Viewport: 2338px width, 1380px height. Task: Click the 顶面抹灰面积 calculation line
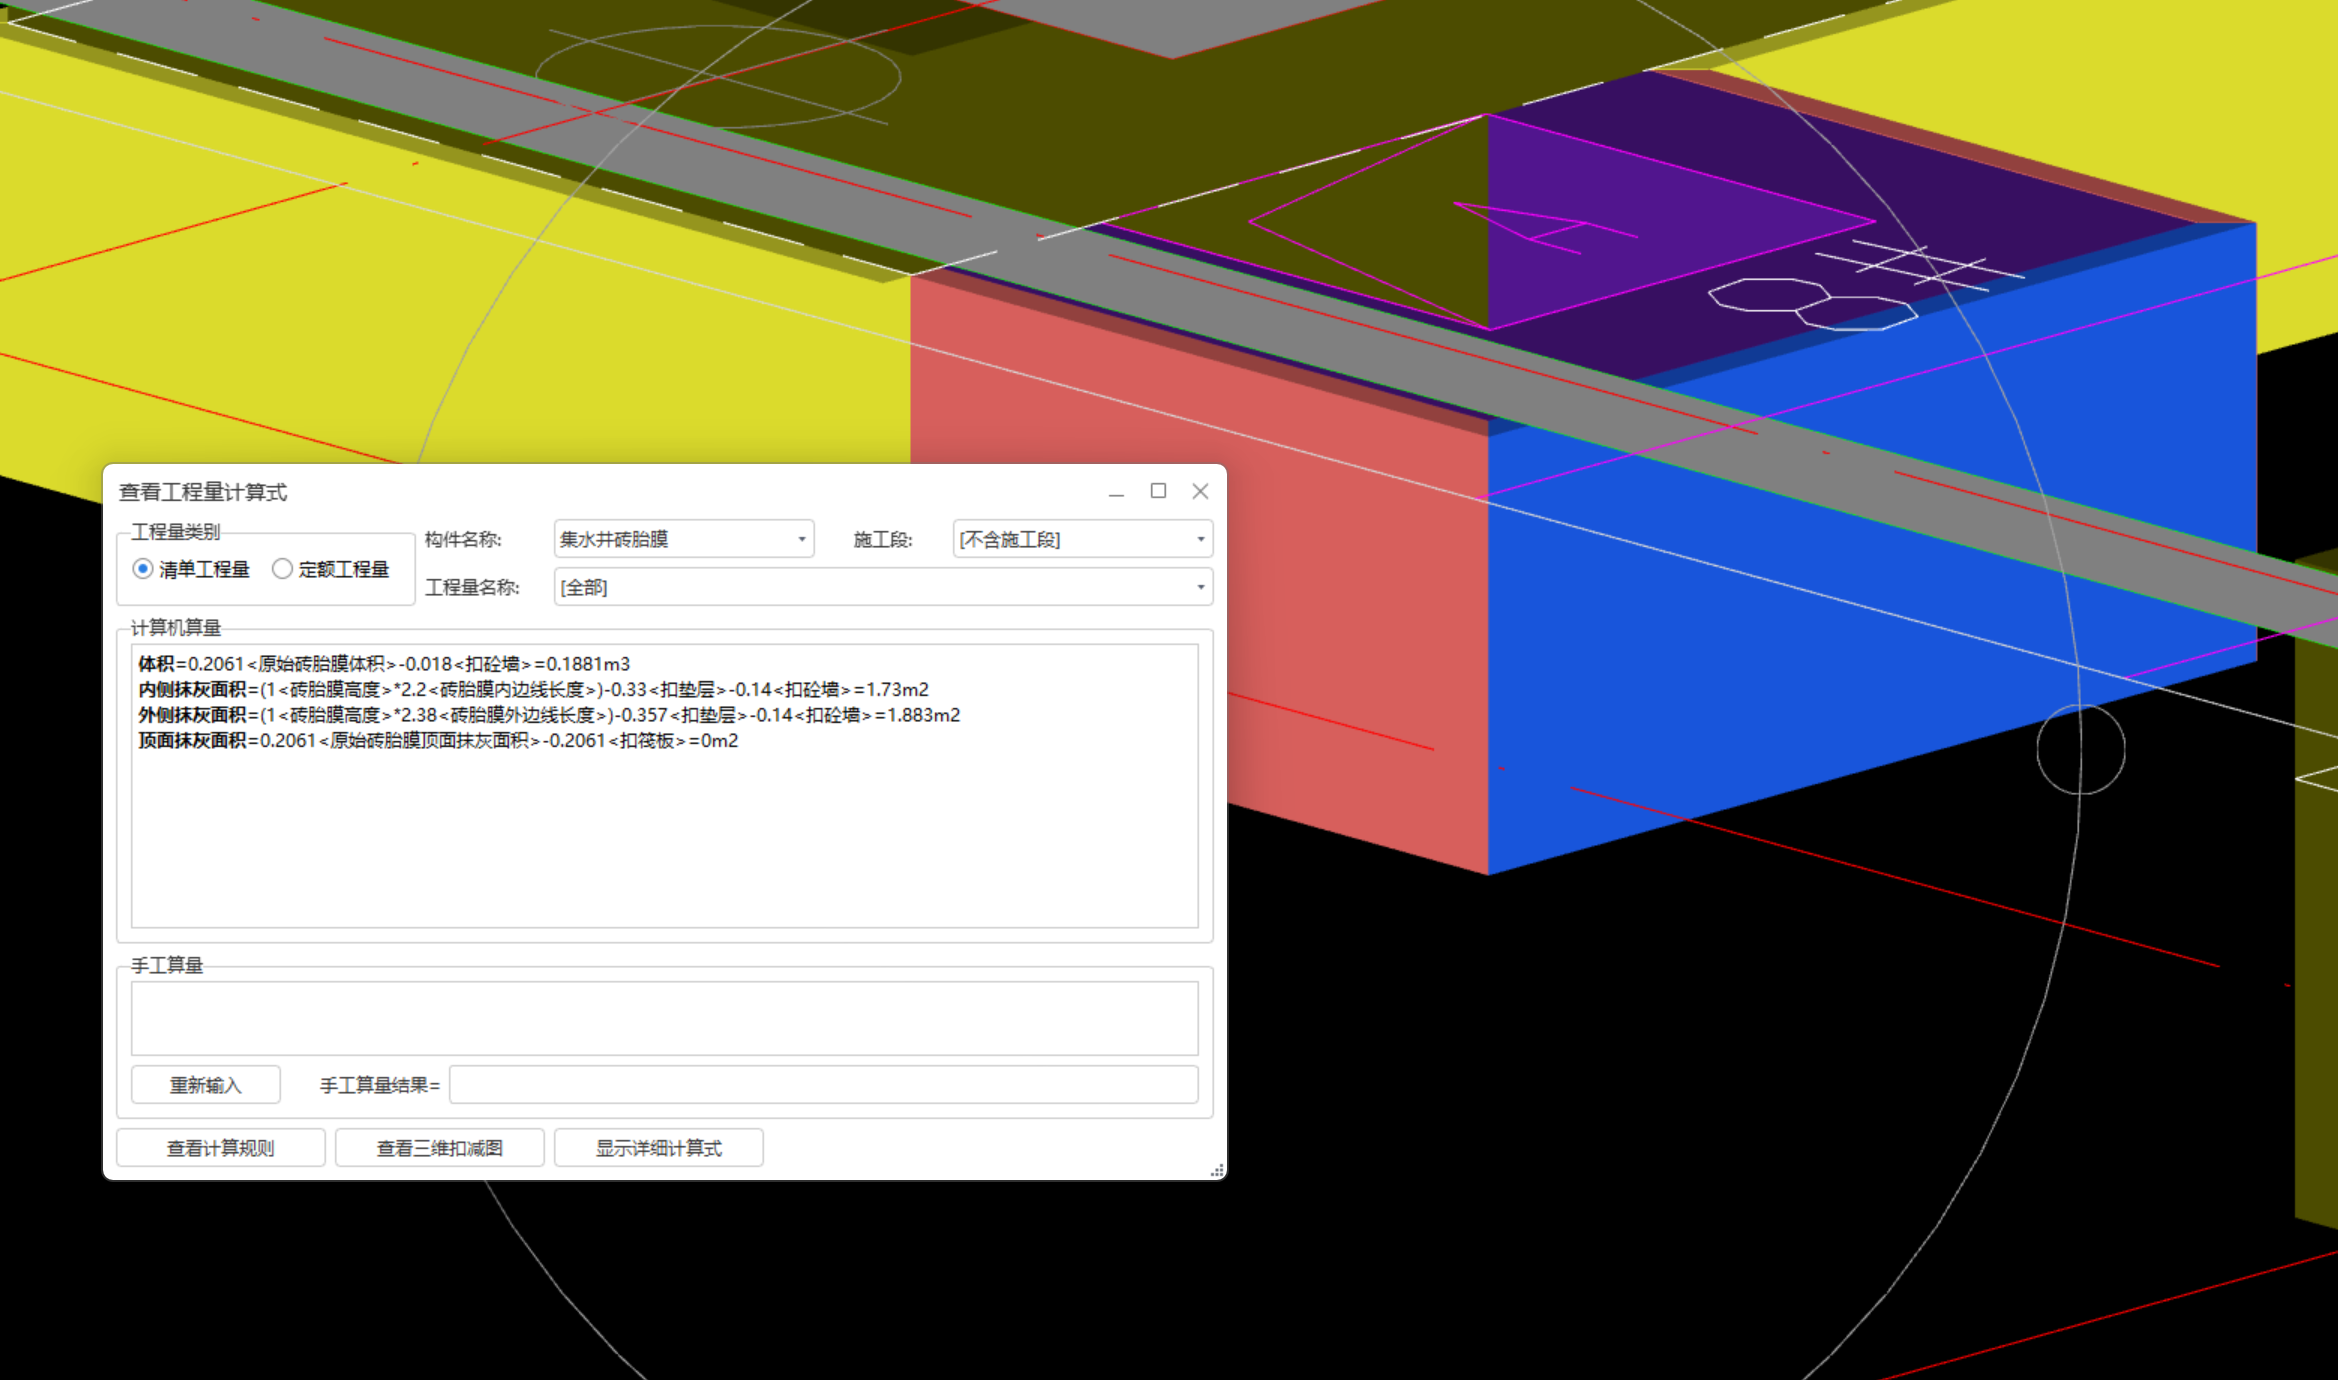438,741
